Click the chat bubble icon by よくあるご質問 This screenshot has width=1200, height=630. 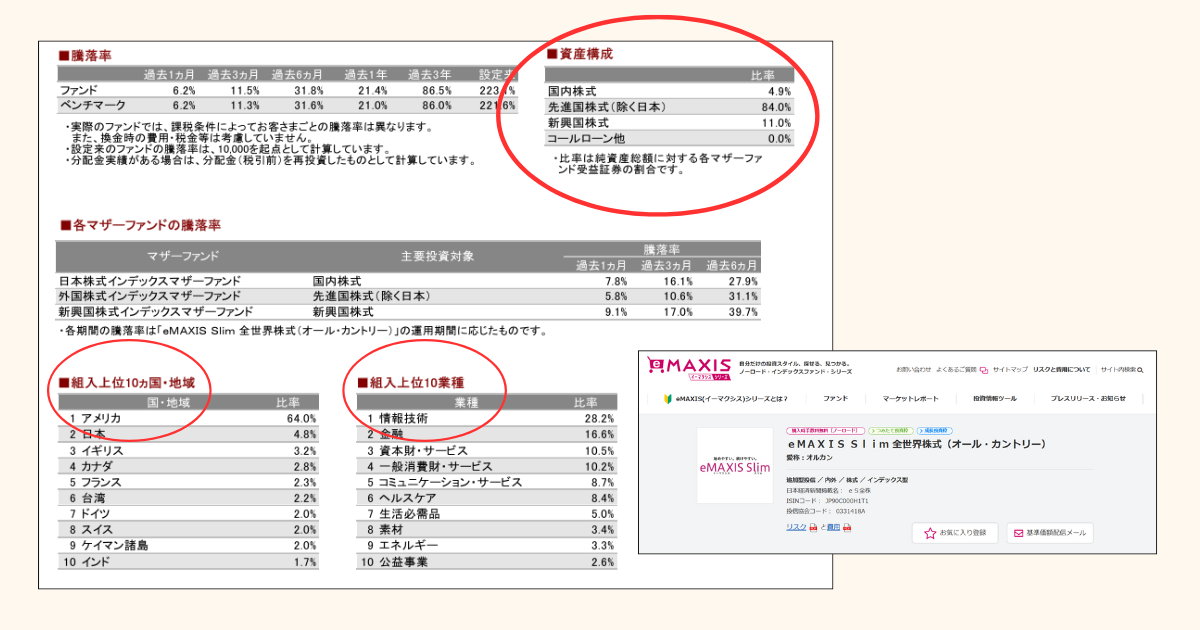pos(984,369)
